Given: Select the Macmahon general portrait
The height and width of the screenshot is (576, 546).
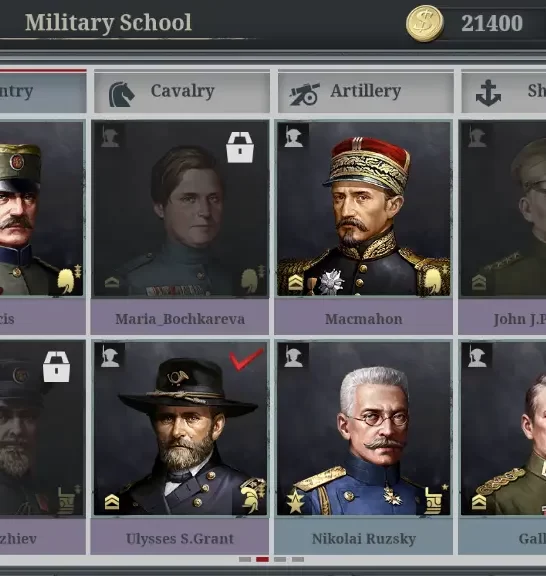Looking at the screenshot, I should 364,209.
